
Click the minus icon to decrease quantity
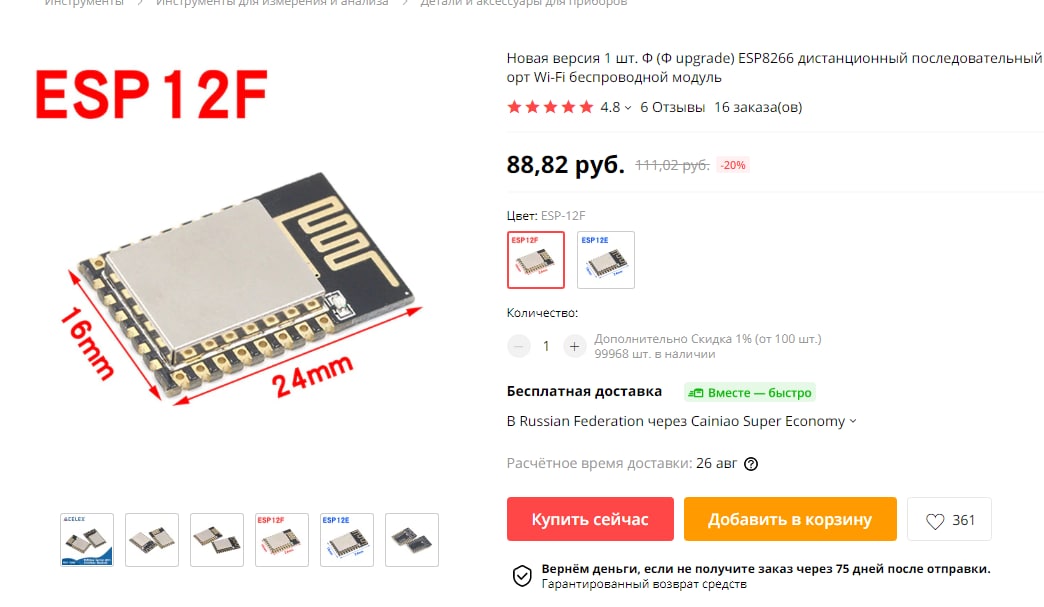[518, 346]
